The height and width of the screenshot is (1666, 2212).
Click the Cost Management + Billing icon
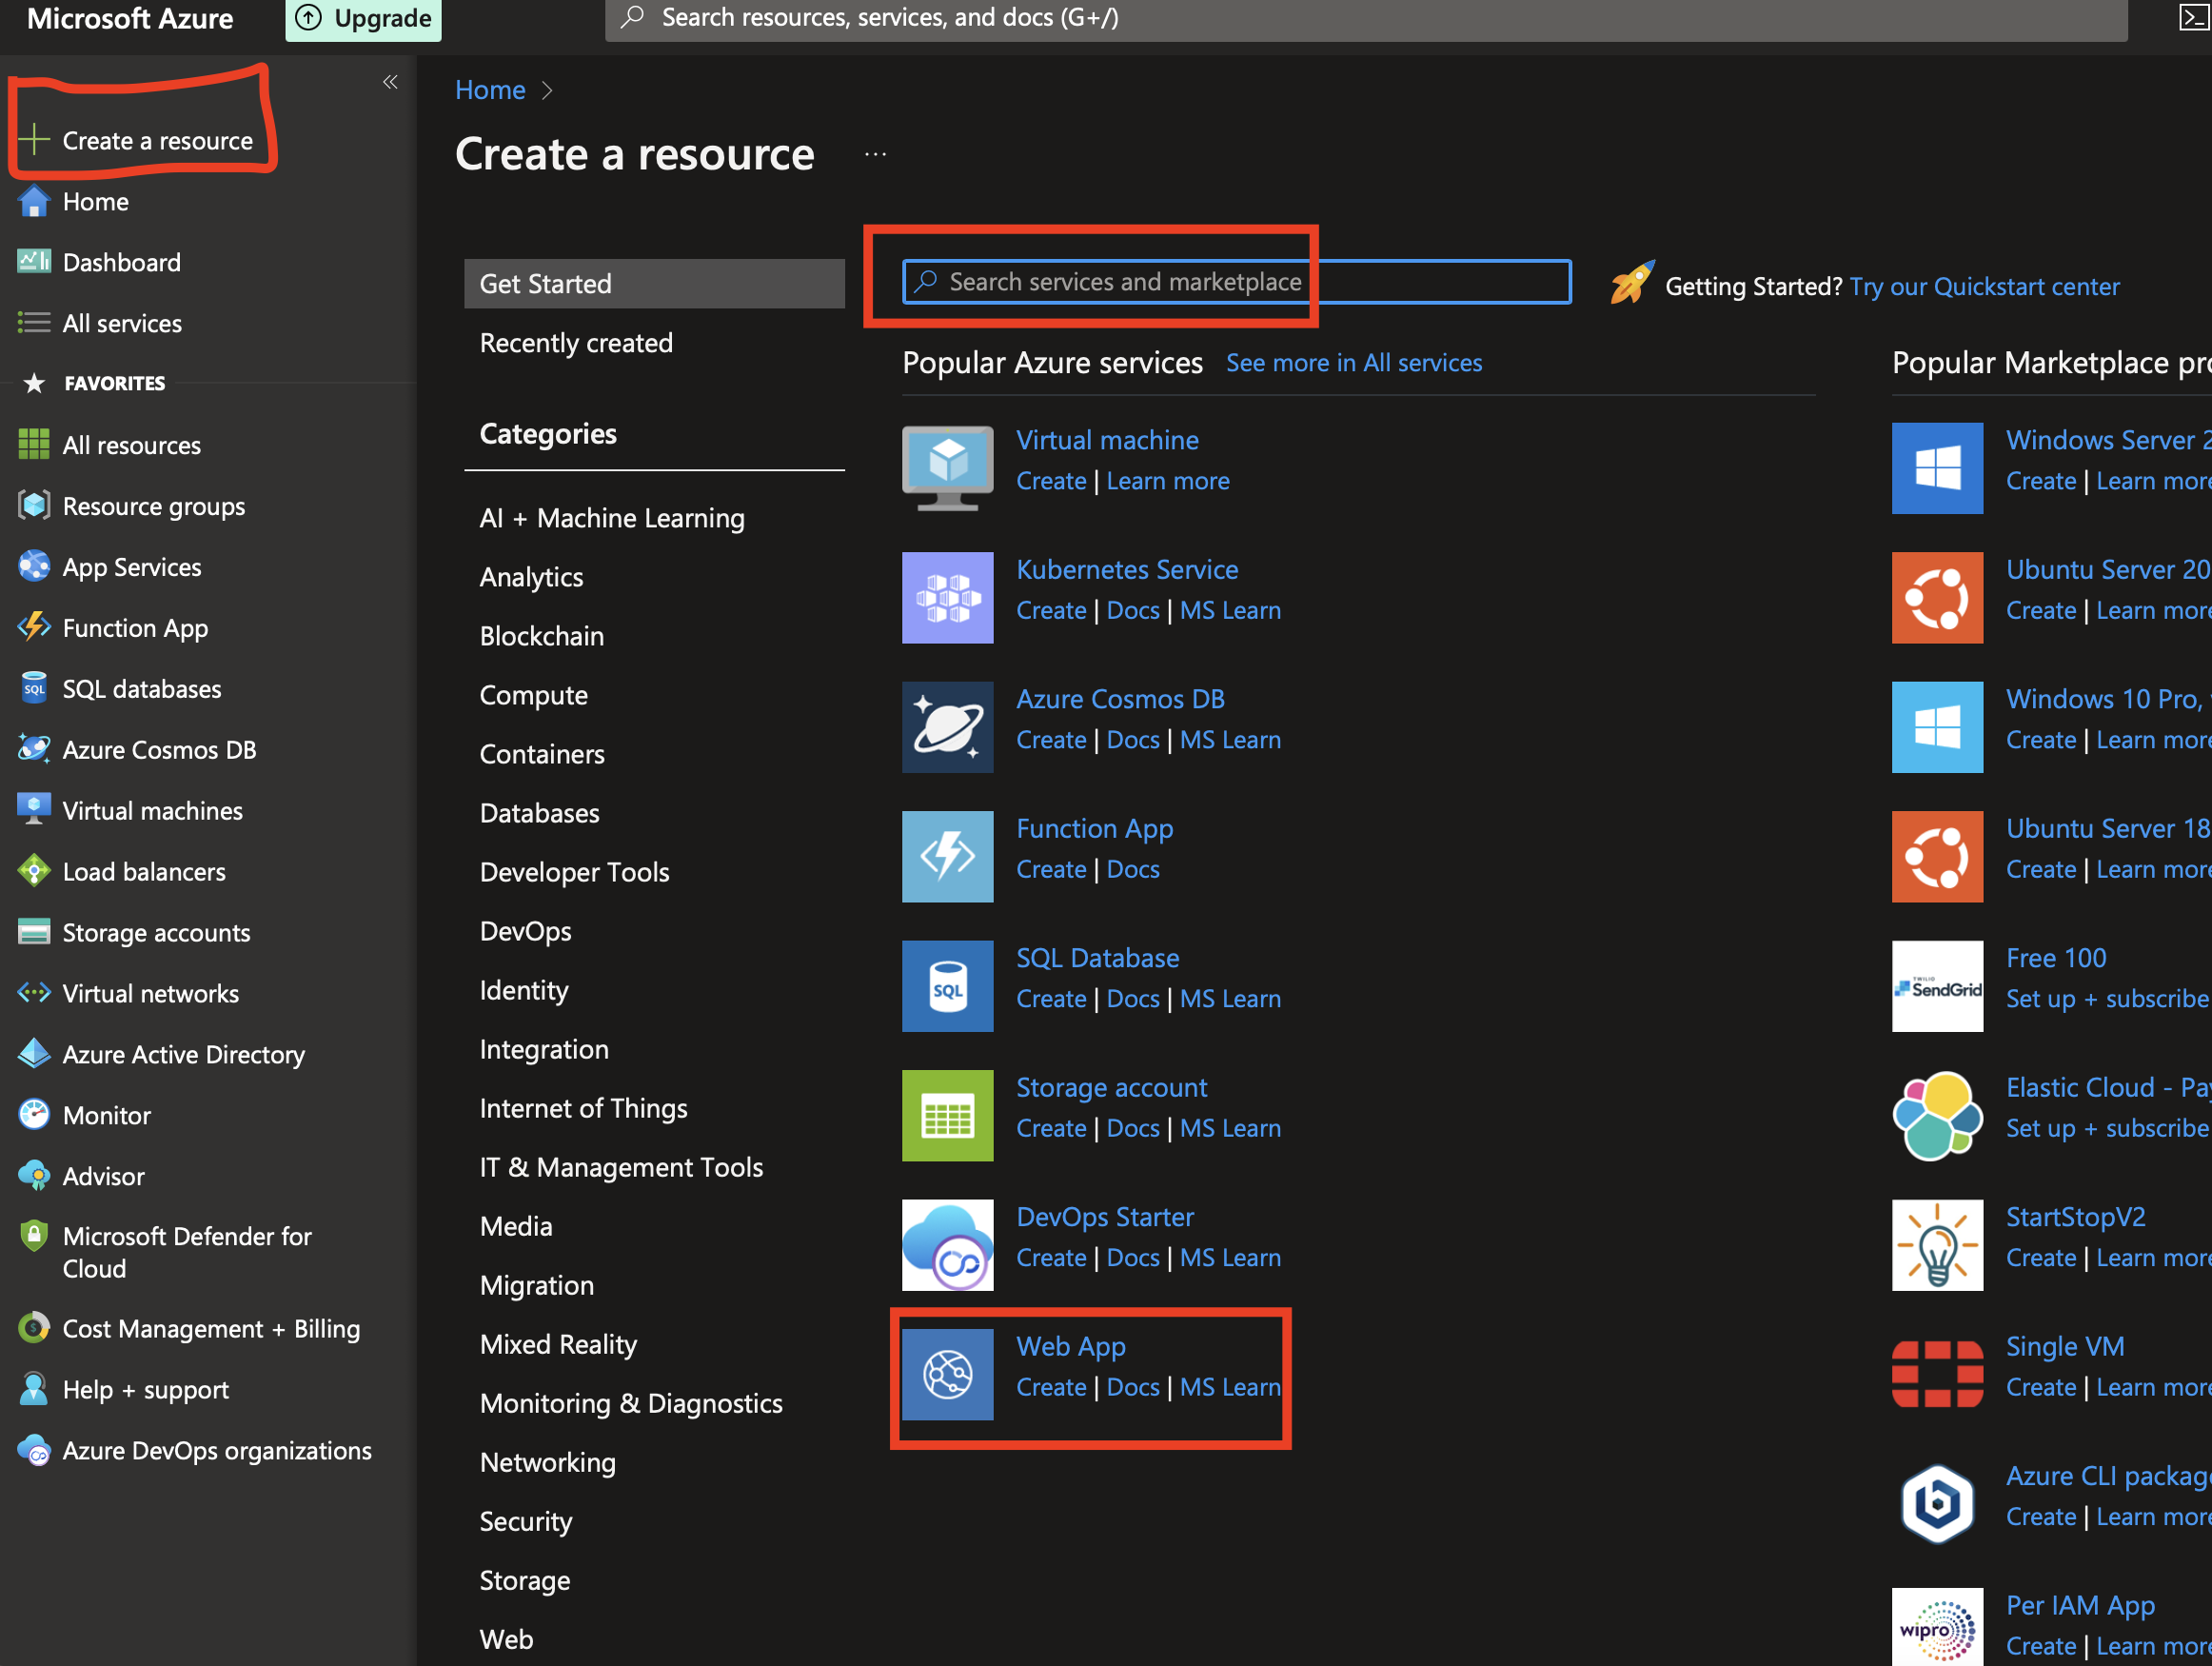click(x=34, y=1328)
